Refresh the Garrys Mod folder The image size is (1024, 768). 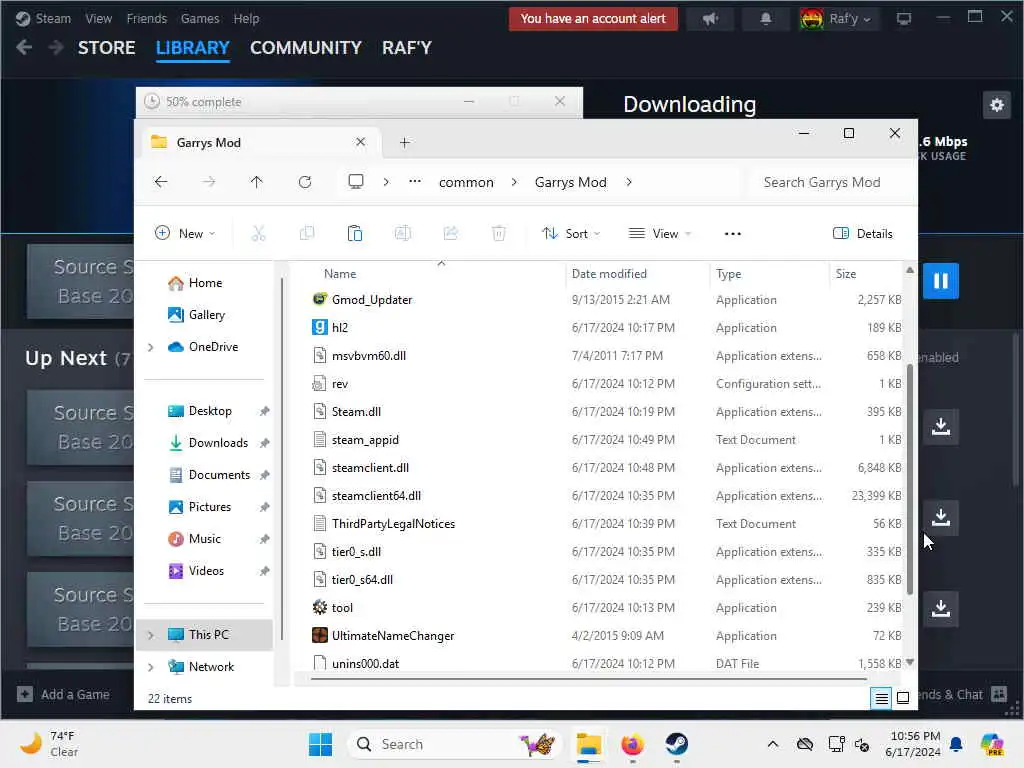coord(305,182)
